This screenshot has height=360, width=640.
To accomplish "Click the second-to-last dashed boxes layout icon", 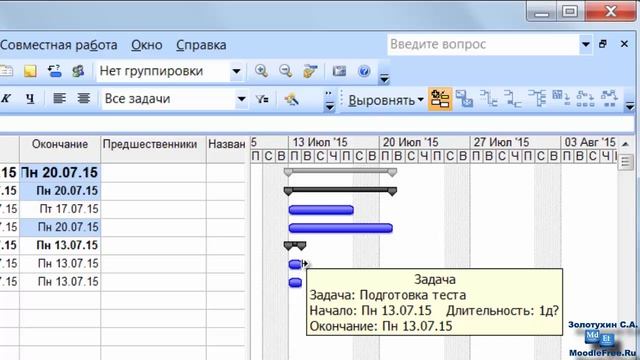I will 585,99.
